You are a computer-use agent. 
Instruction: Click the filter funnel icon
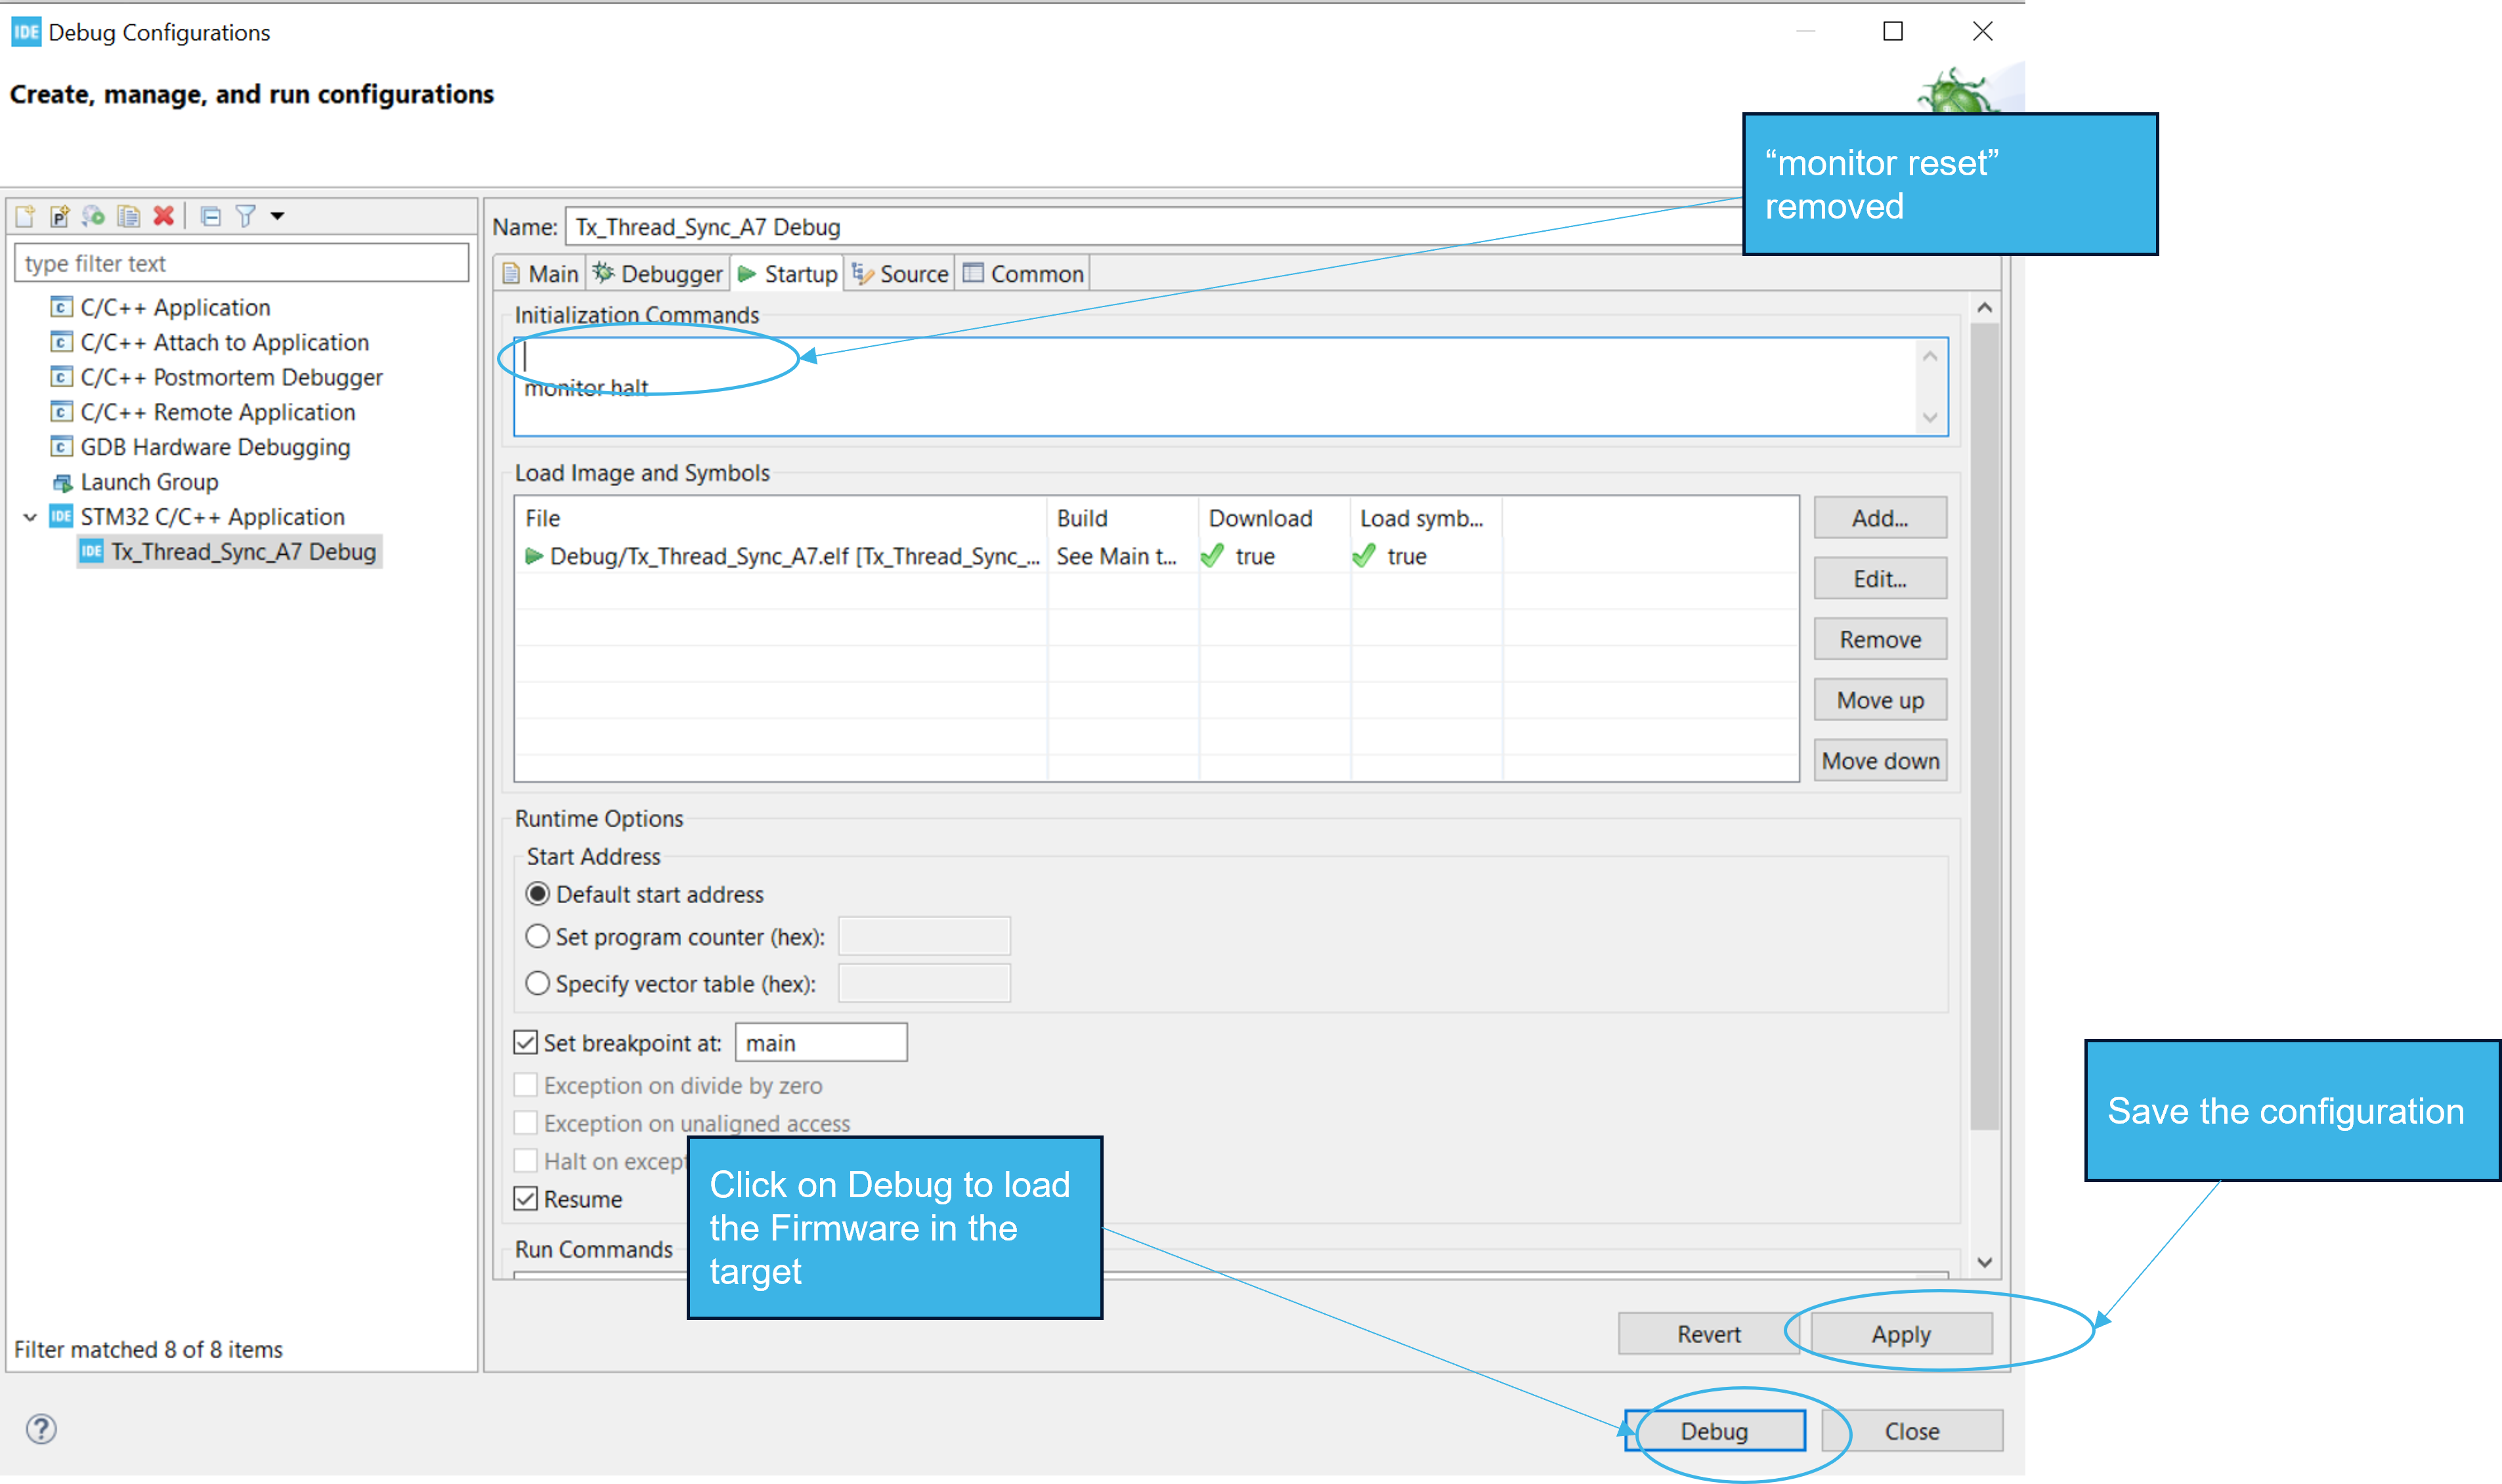(x=245, y=216)
